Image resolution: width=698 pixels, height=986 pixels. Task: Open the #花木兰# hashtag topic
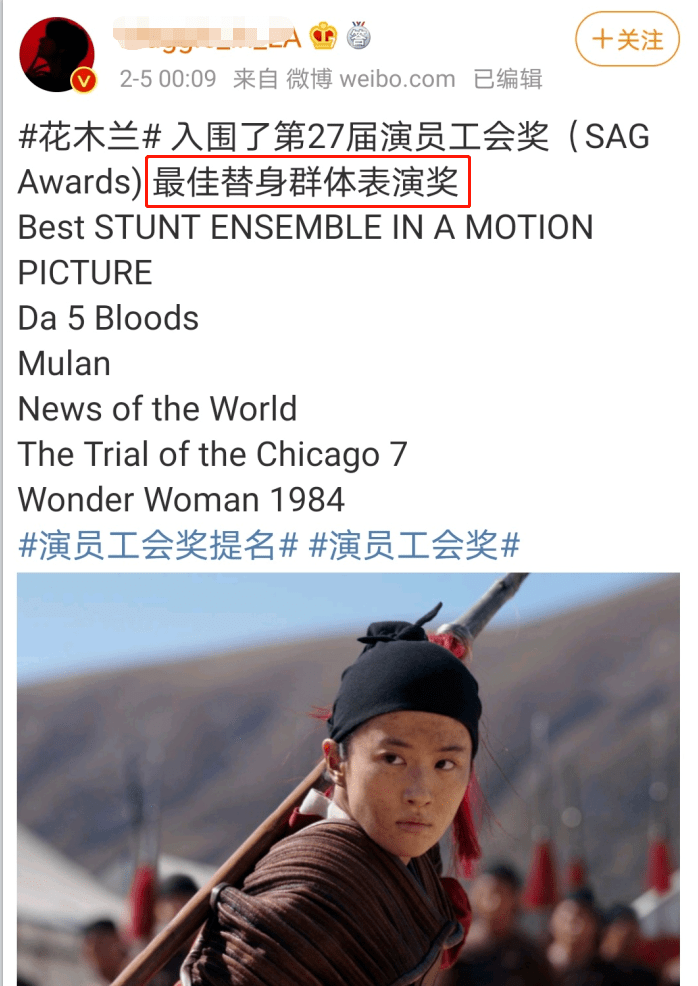click(90, 136)
